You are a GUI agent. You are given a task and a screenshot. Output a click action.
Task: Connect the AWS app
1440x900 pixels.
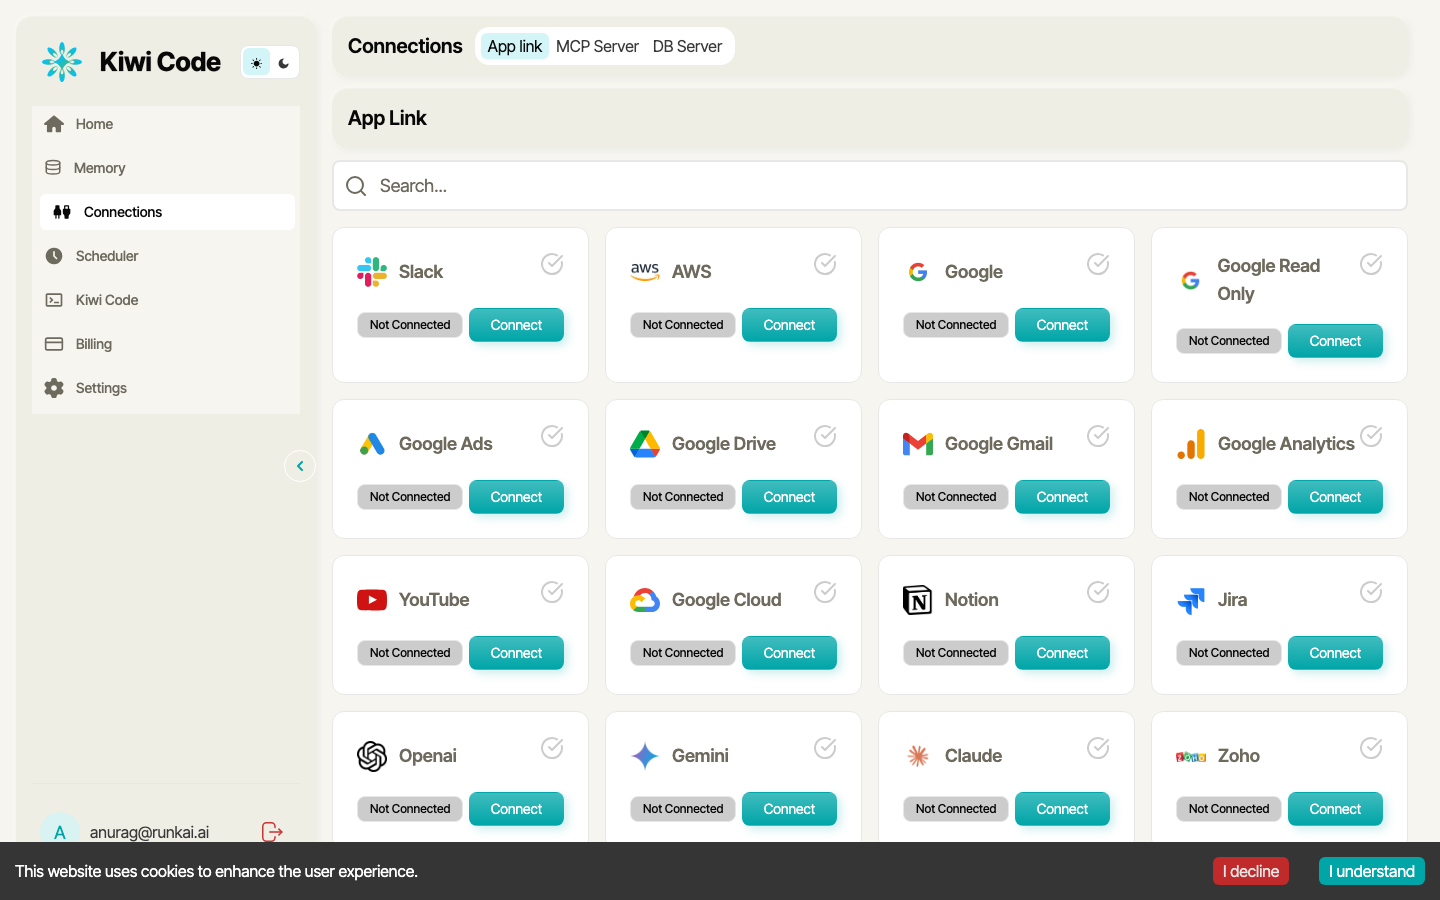pos(789,325)
